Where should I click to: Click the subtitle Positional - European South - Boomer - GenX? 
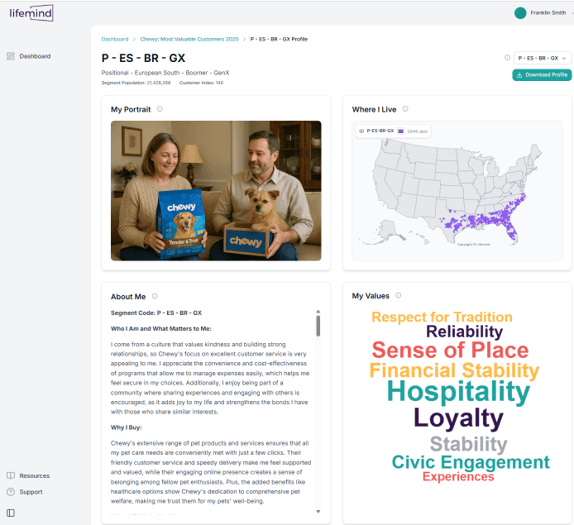[x=165, y=73]
